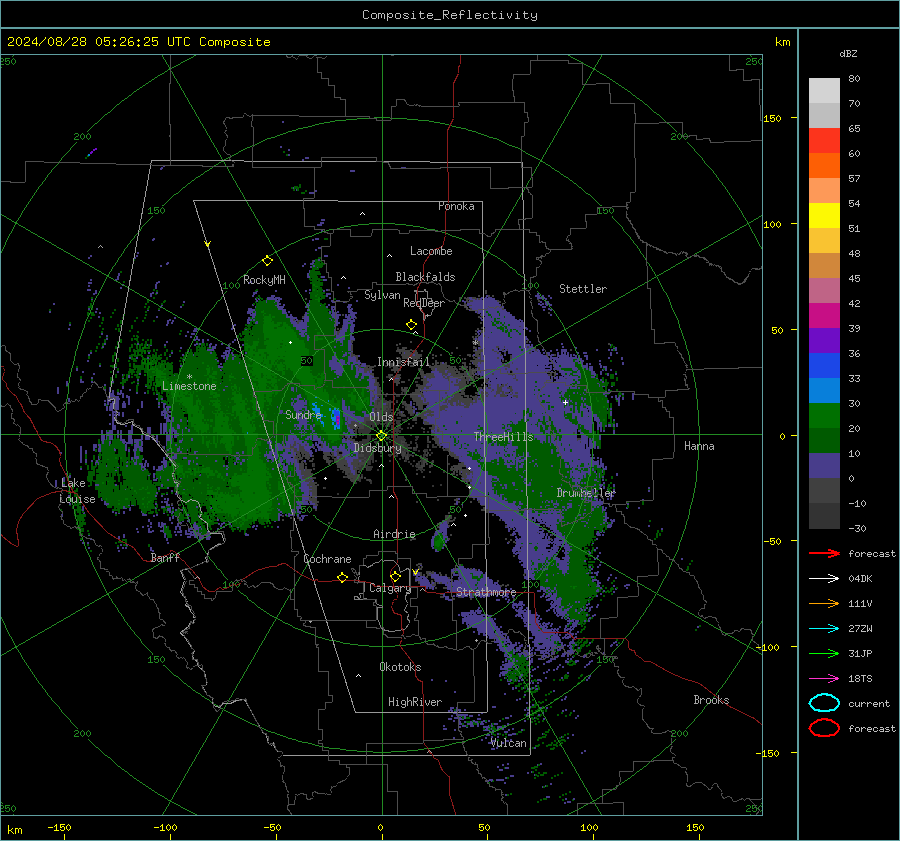Click the RedDeer city label
This screenshot has height=841, width=900.
(424, 303)
